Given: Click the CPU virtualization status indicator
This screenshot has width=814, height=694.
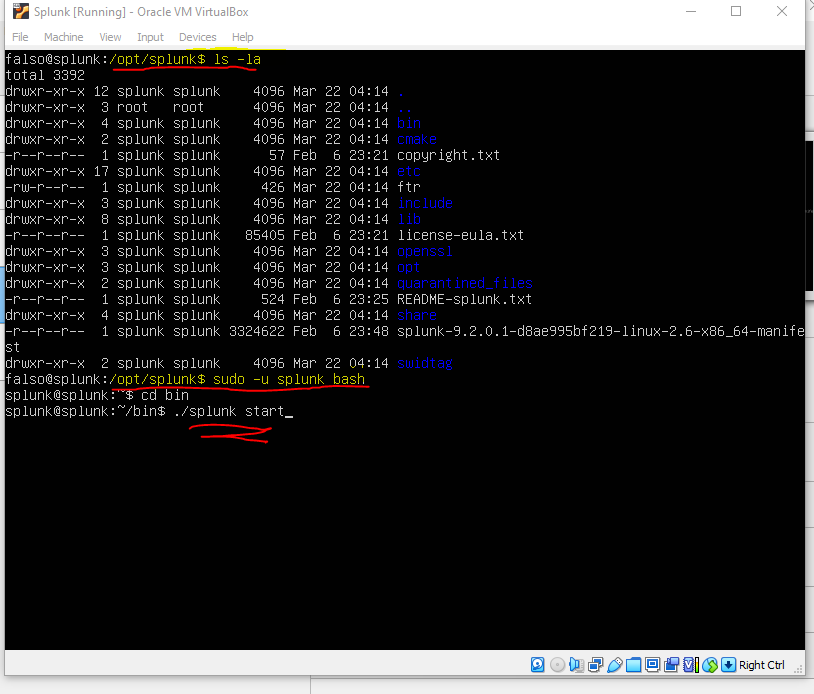Looking at the screenshot, I should [x=690, y=665].
